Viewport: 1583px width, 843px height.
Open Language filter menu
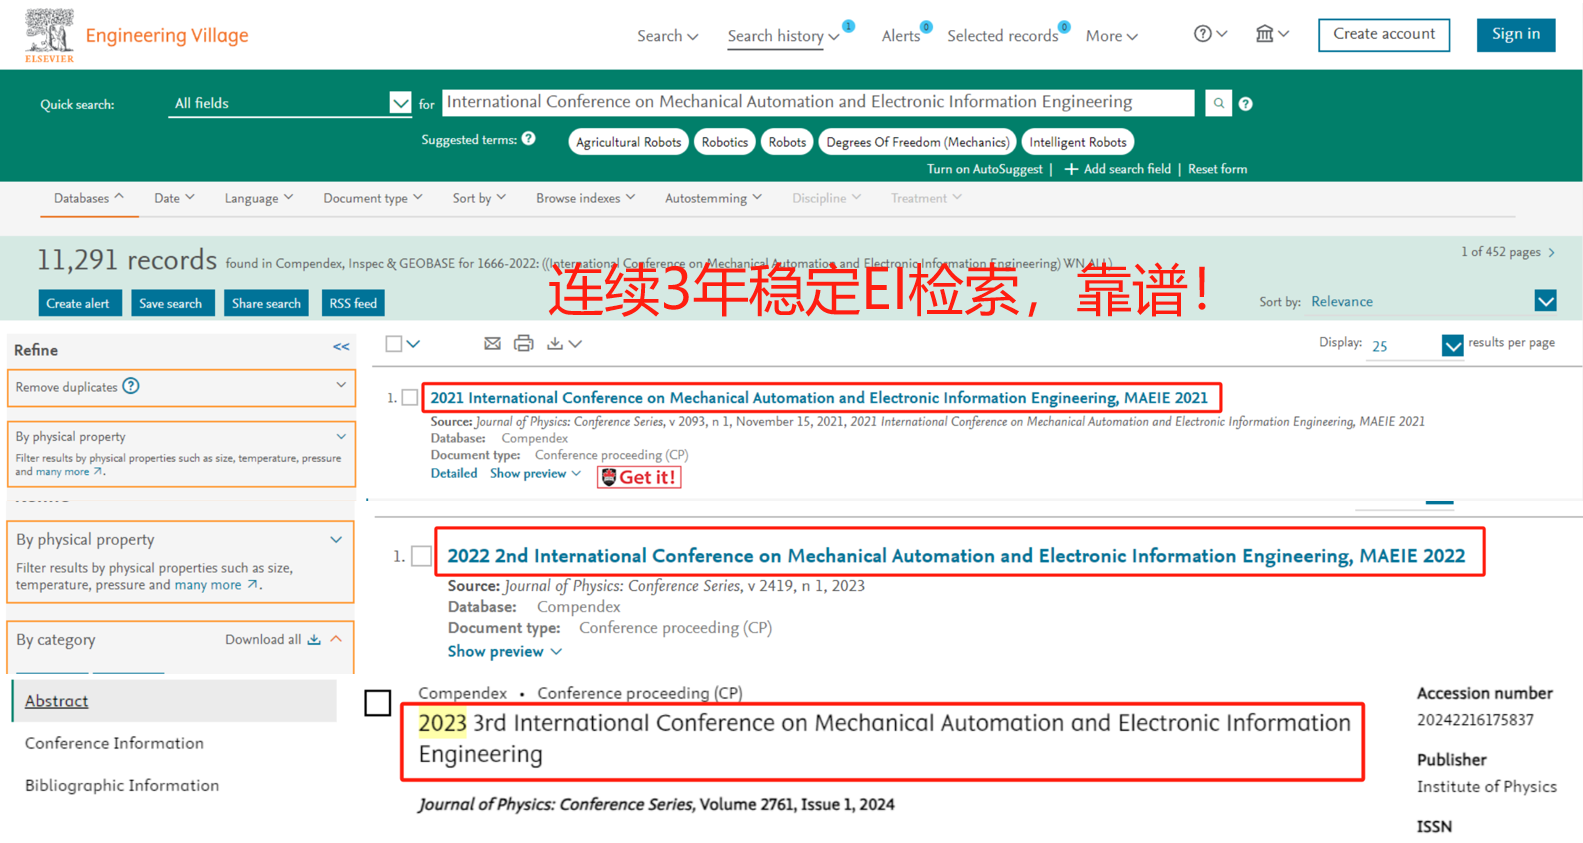pyautogui.click(x=259, y=198)
